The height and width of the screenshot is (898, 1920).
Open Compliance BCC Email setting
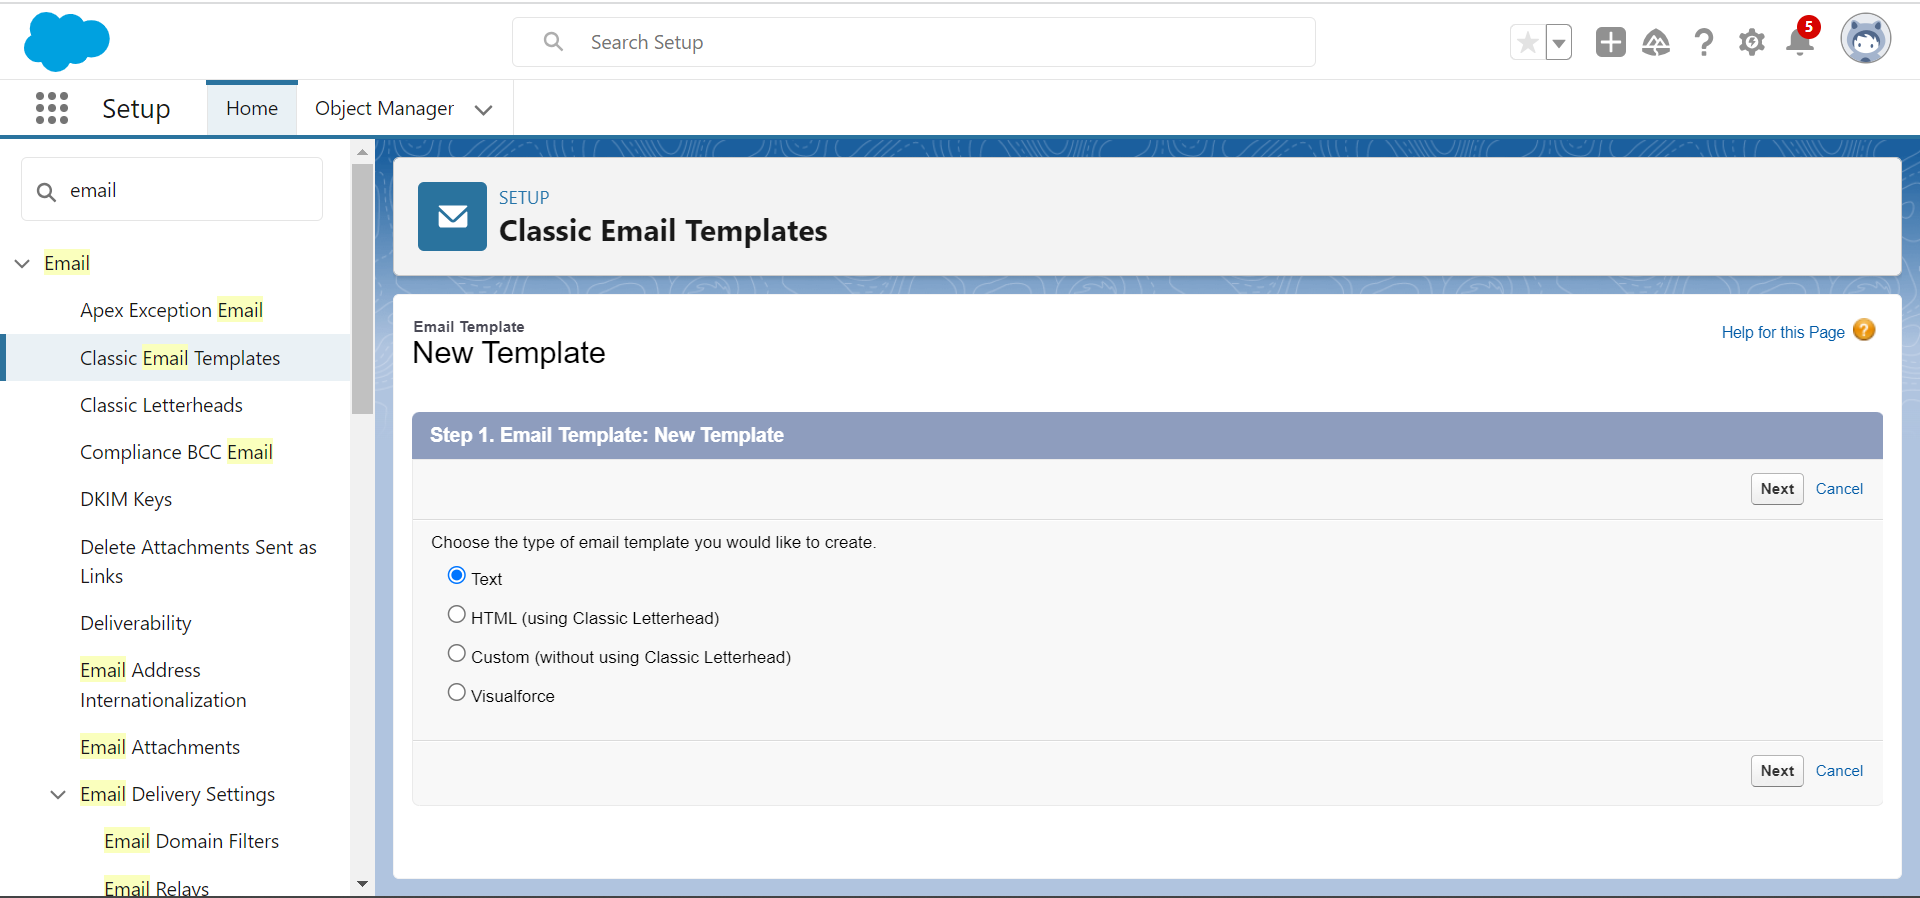click(177, 452)
